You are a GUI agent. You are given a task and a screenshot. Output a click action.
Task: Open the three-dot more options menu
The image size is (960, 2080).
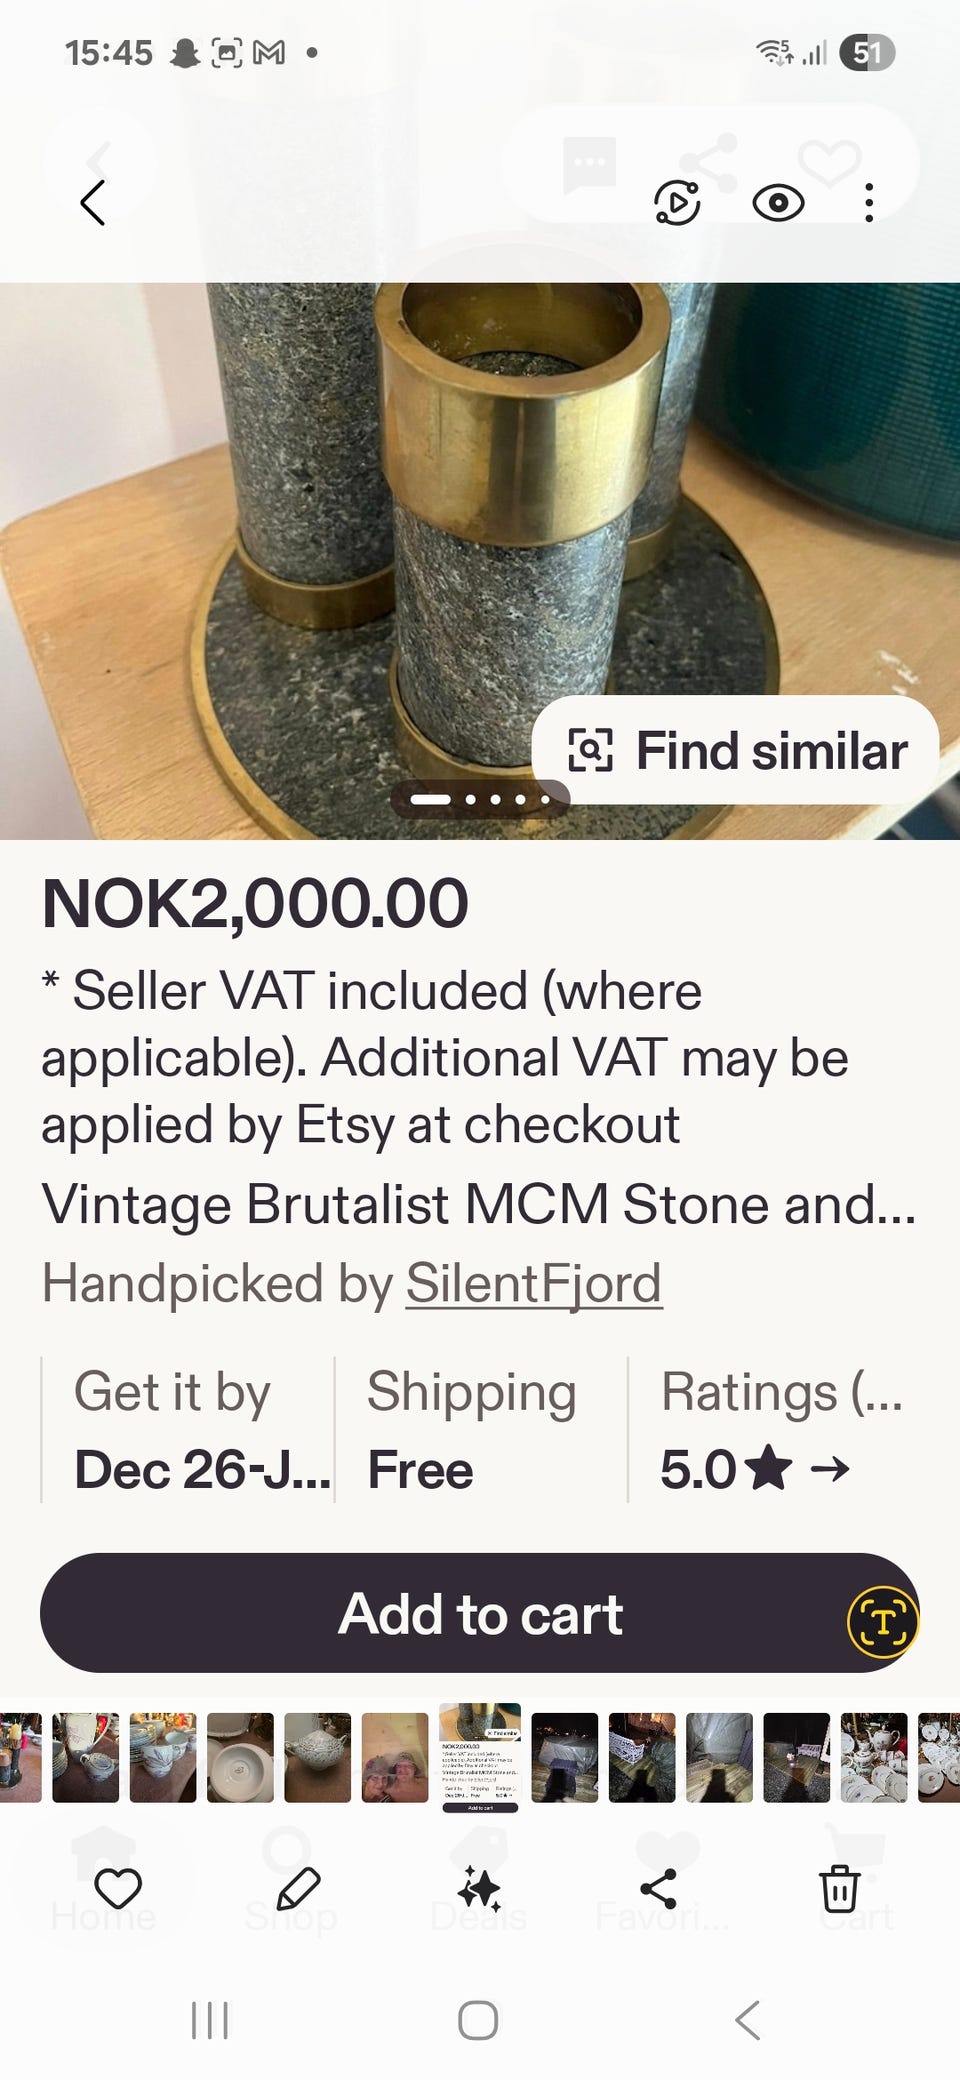click(869, 203)
